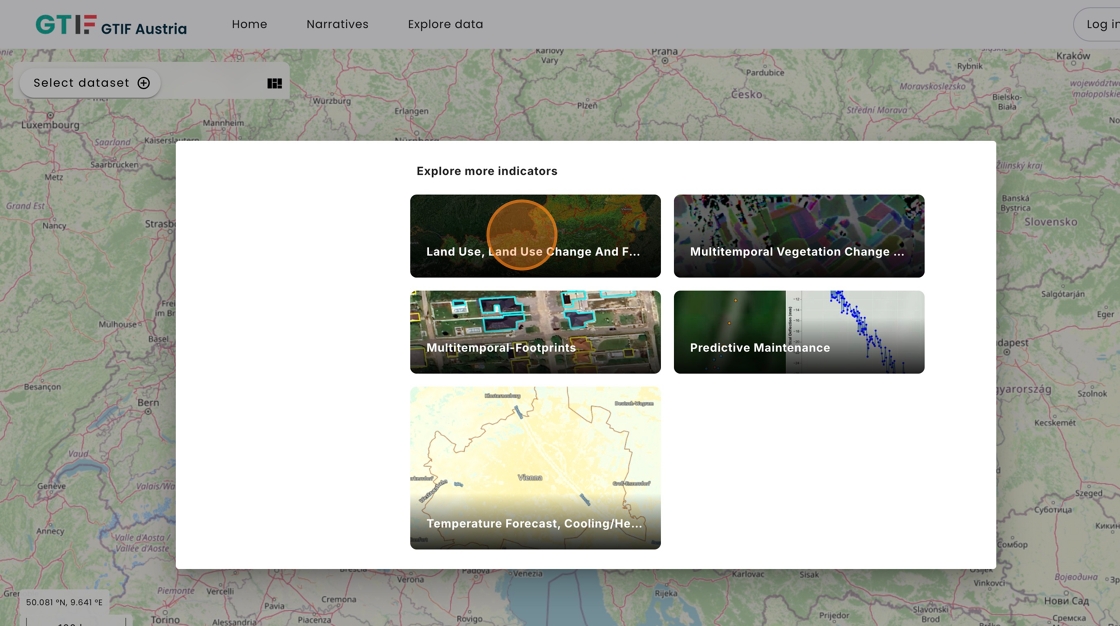
Task: Click the Praha city marker on map
Action: pos(665,61)
